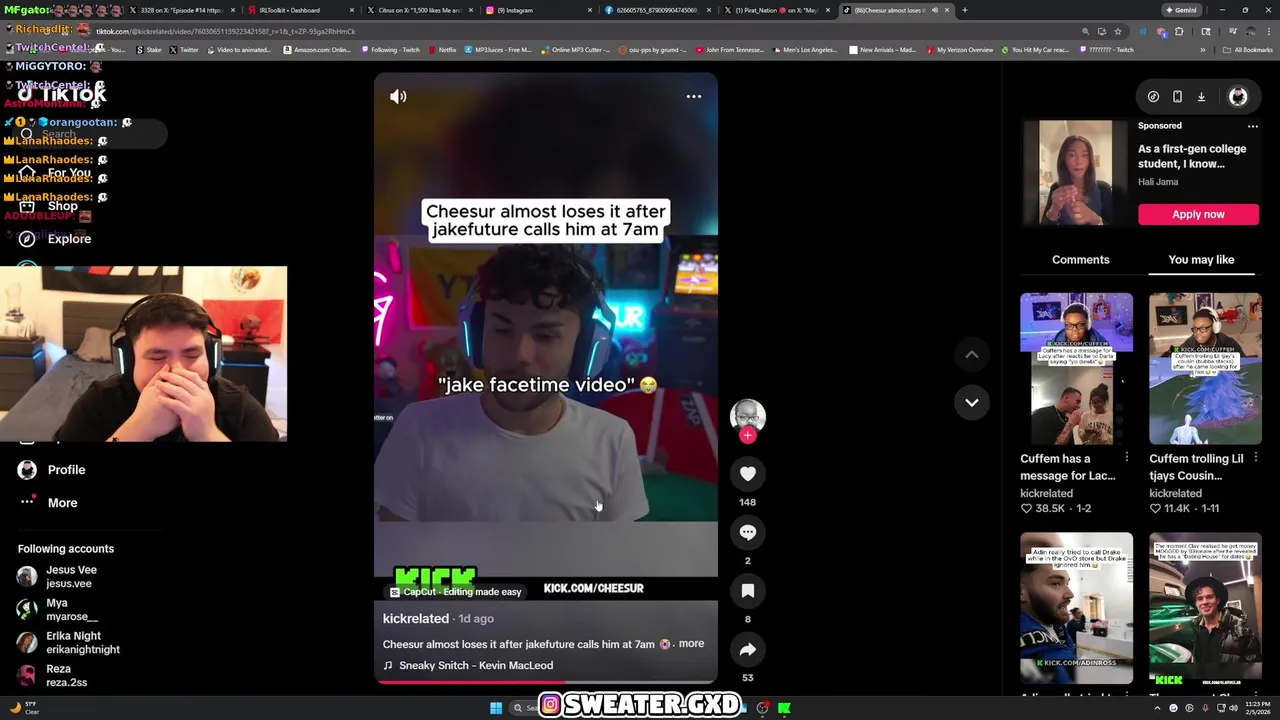Click the Following accounts heading
The image size is (1280, 720).
(x=66, y=549)
